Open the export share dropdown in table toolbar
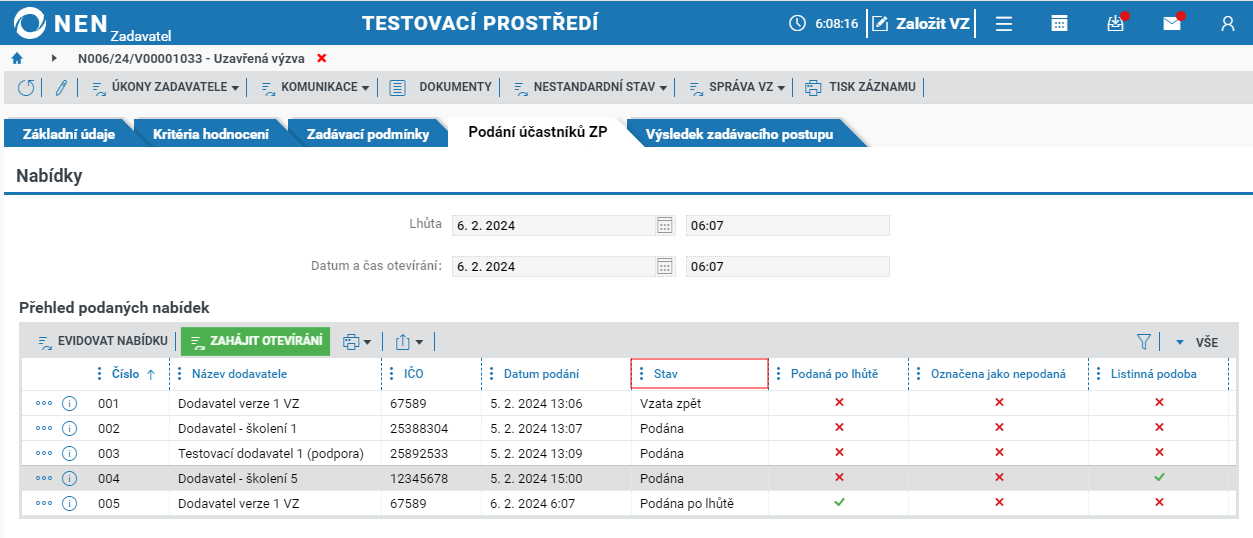 [409, 342]
